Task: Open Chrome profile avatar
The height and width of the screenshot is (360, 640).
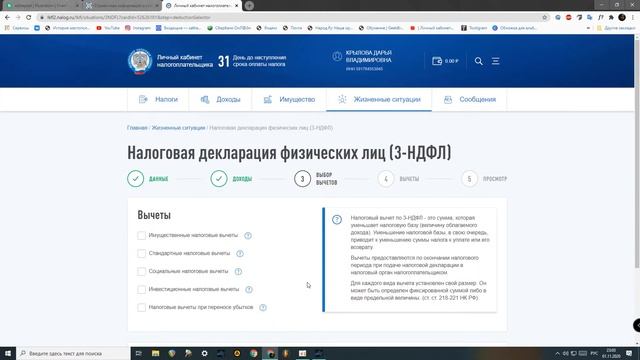Action: point(622,18)
